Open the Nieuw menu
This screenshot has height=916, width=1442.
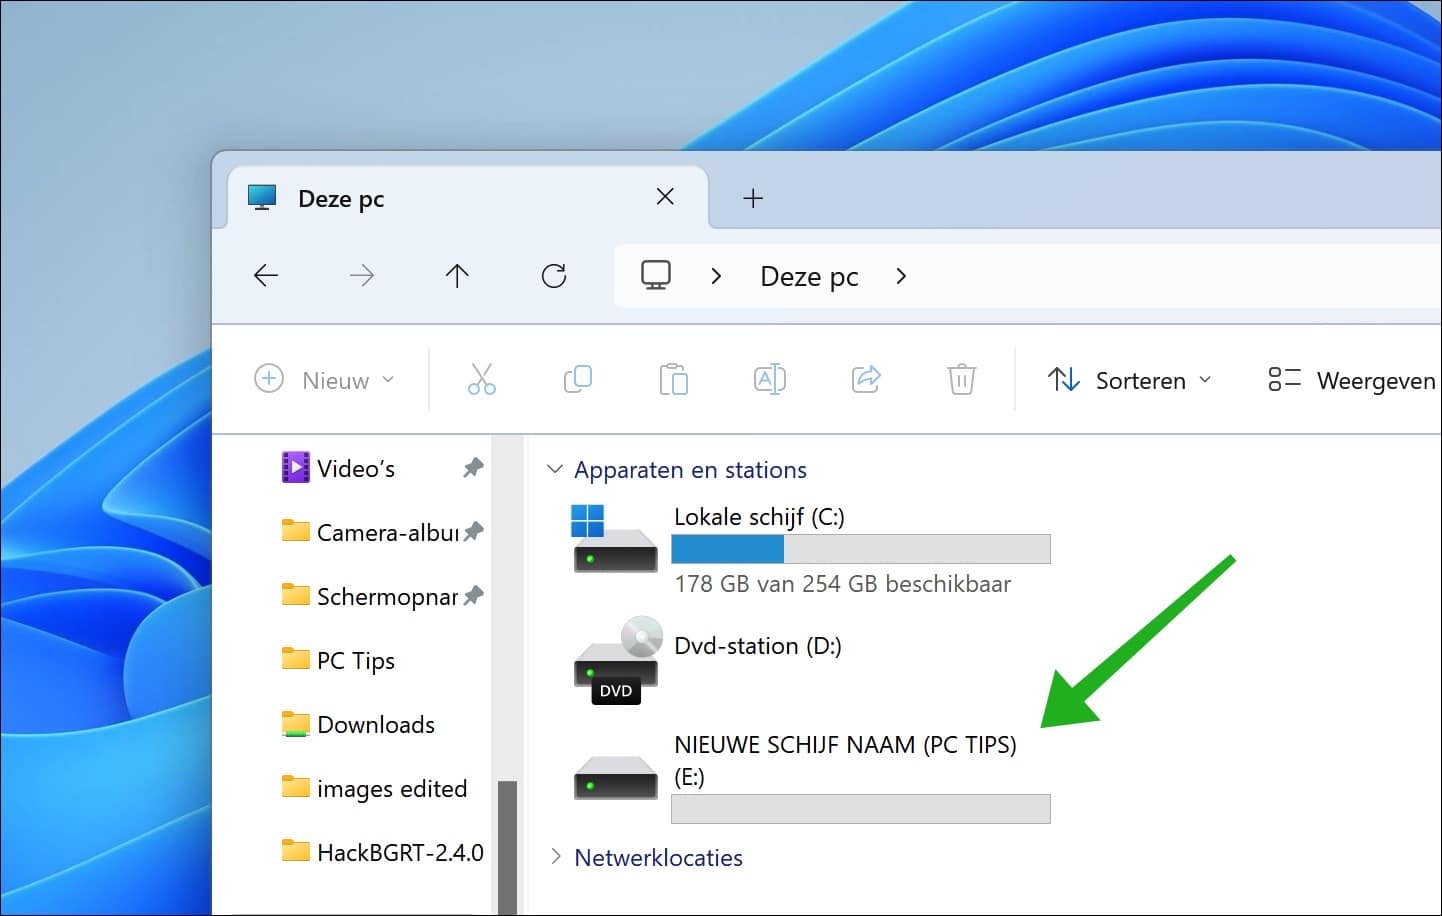325,380
